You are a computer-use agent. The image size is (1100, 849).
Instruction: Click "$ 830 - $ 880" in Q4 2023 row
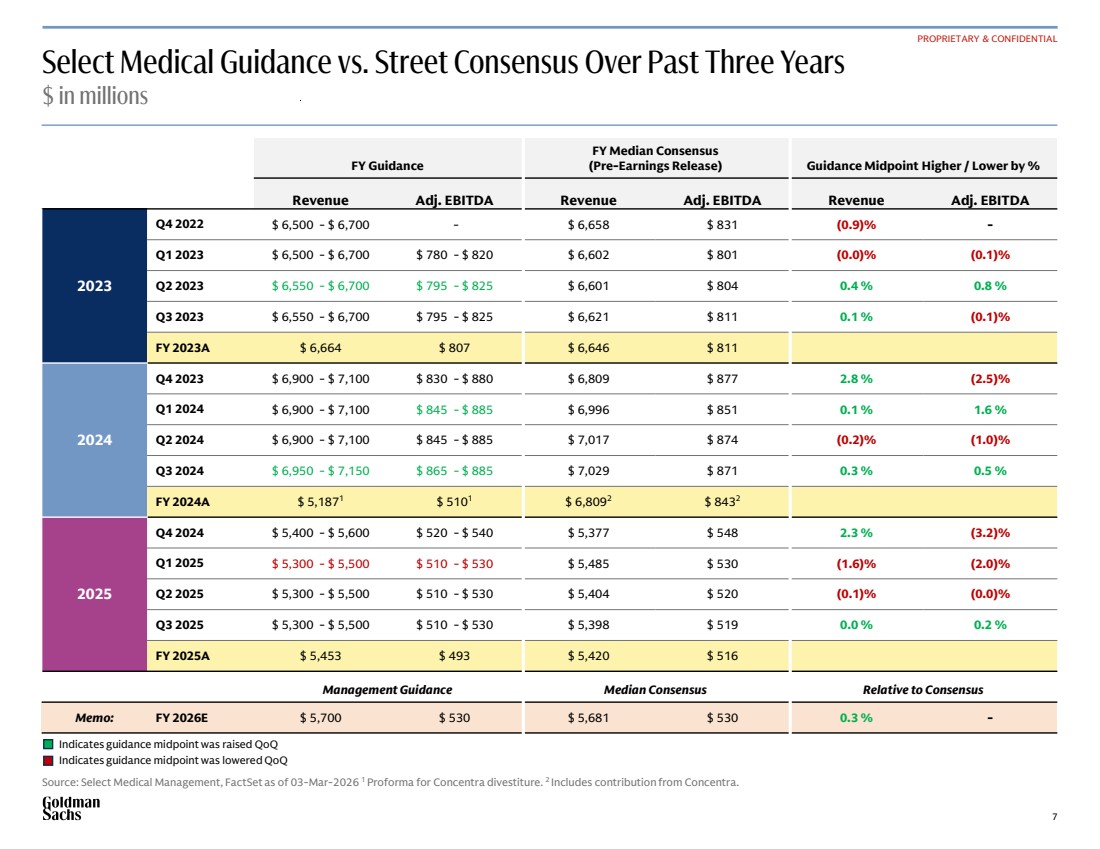455,378
